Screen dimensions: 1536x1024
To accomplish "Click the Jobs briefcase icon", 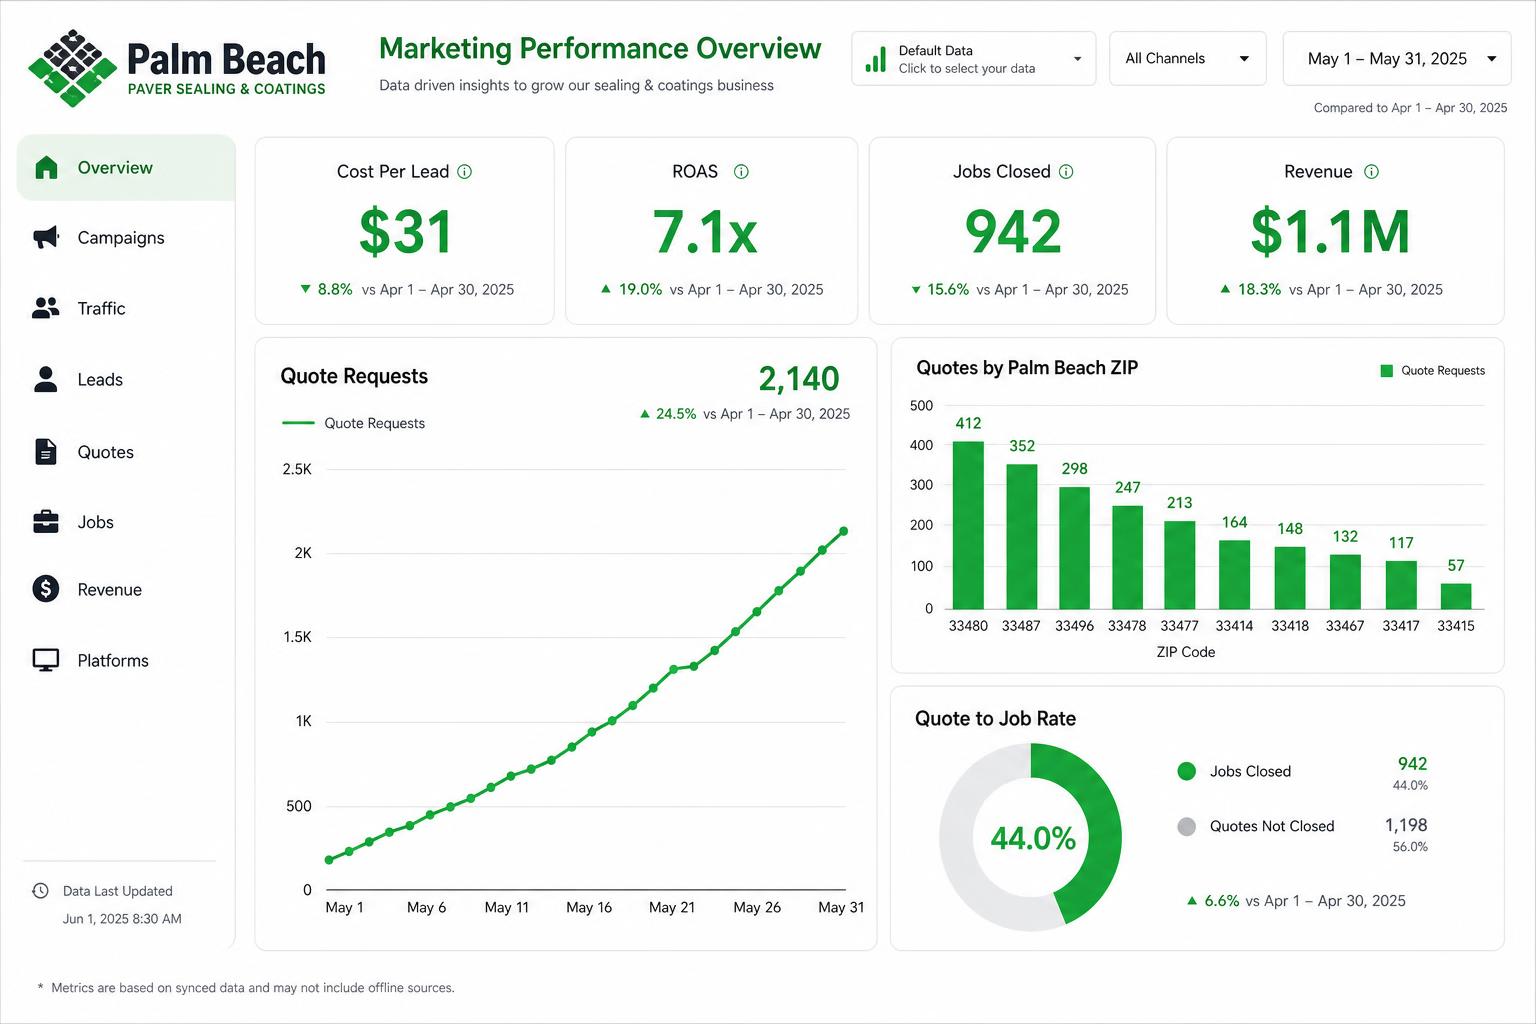I will pos(46,522).
